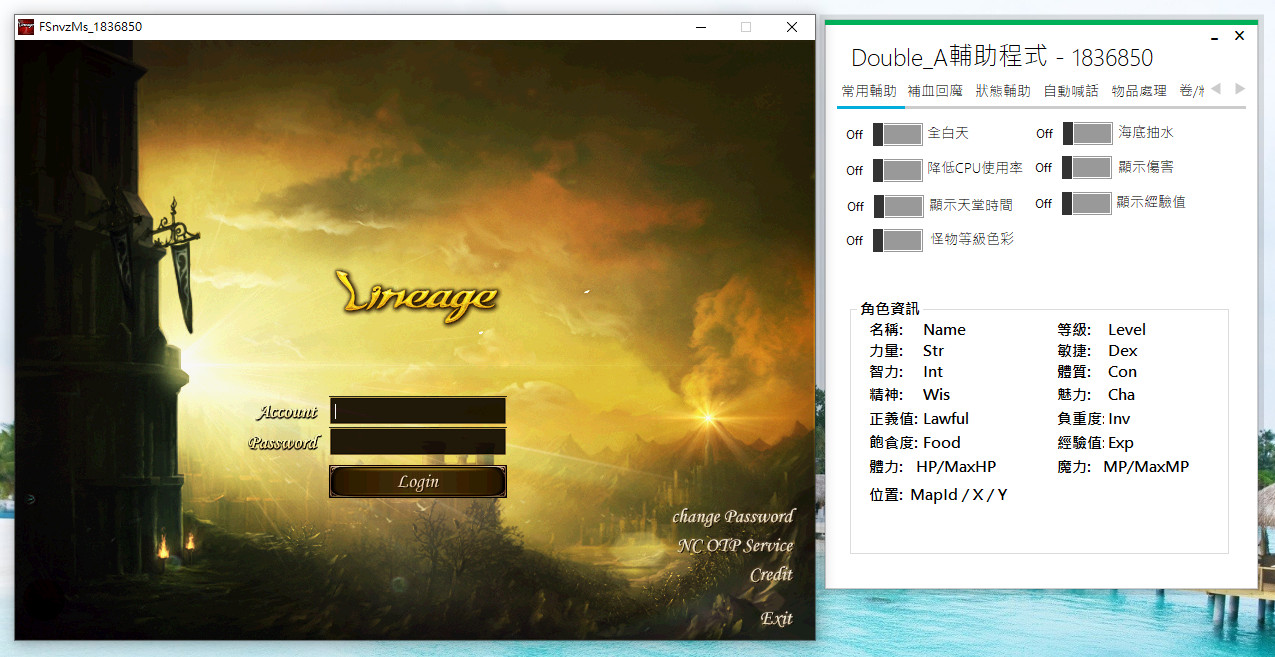
Task: Close the Double_A helper window
Action: [x=1239, y=36]
